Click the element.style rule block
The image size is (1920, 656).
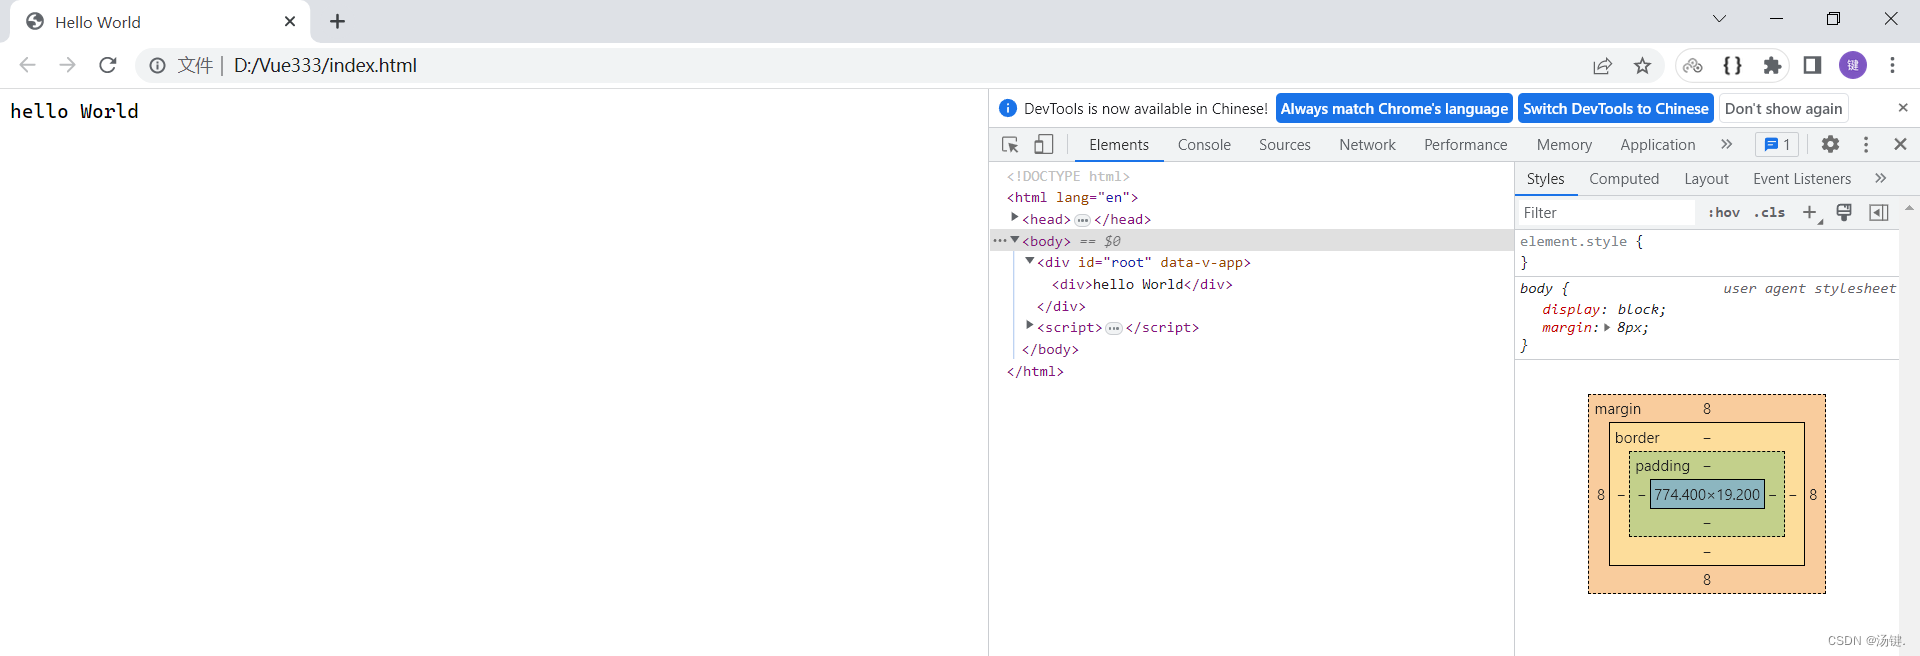coord(1706,252)
